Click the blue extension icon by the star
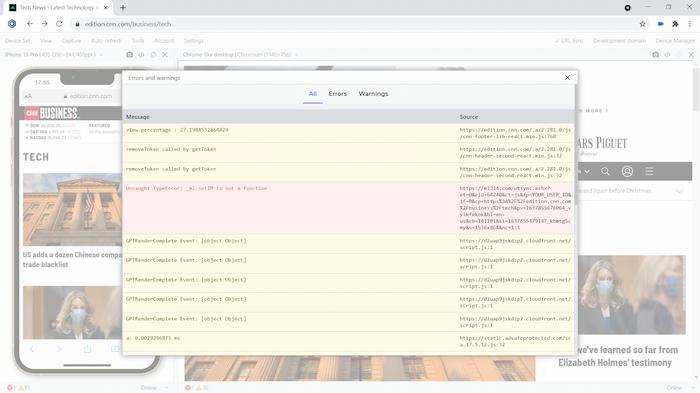The image size is (700, 393). point(660,24)
